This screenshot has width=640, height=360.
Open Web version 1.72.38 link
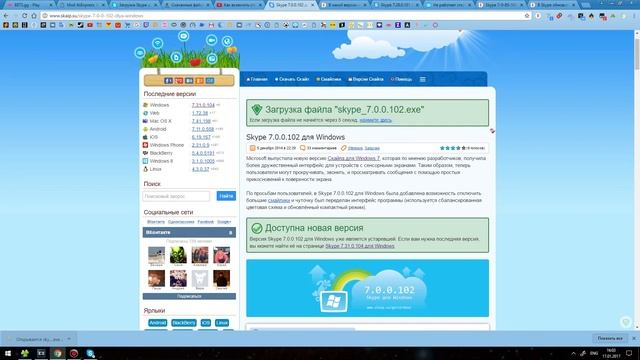coord(200,113)
